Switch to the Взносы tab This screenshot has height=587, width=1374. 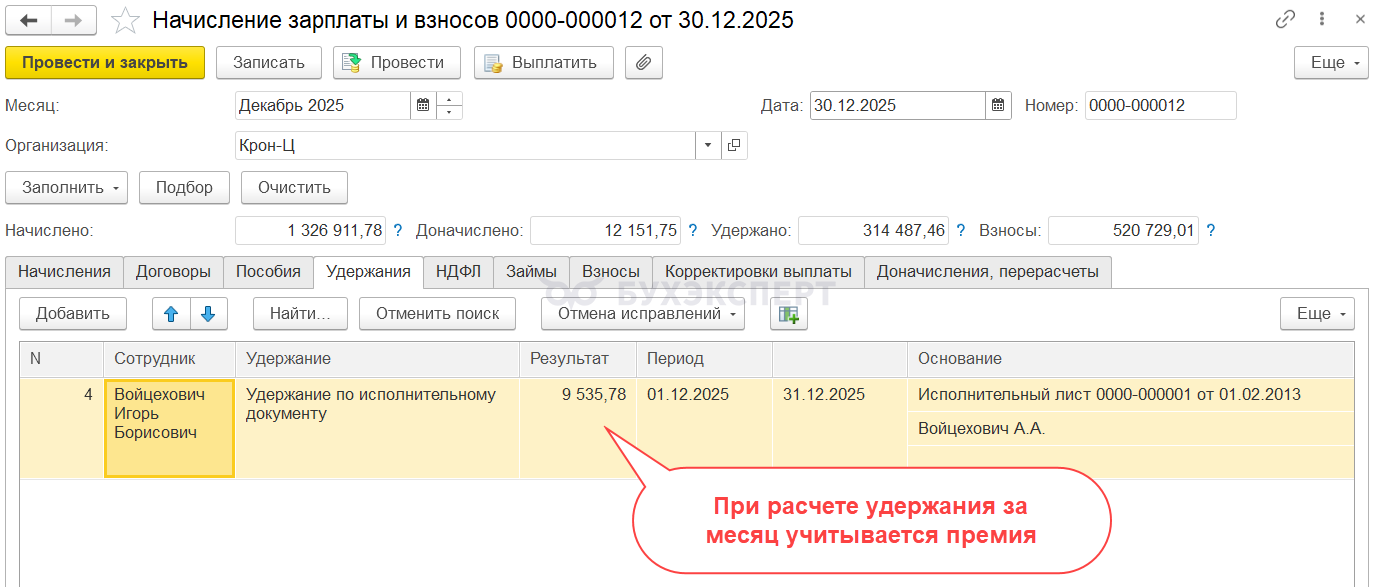click(x=611, y=271)
